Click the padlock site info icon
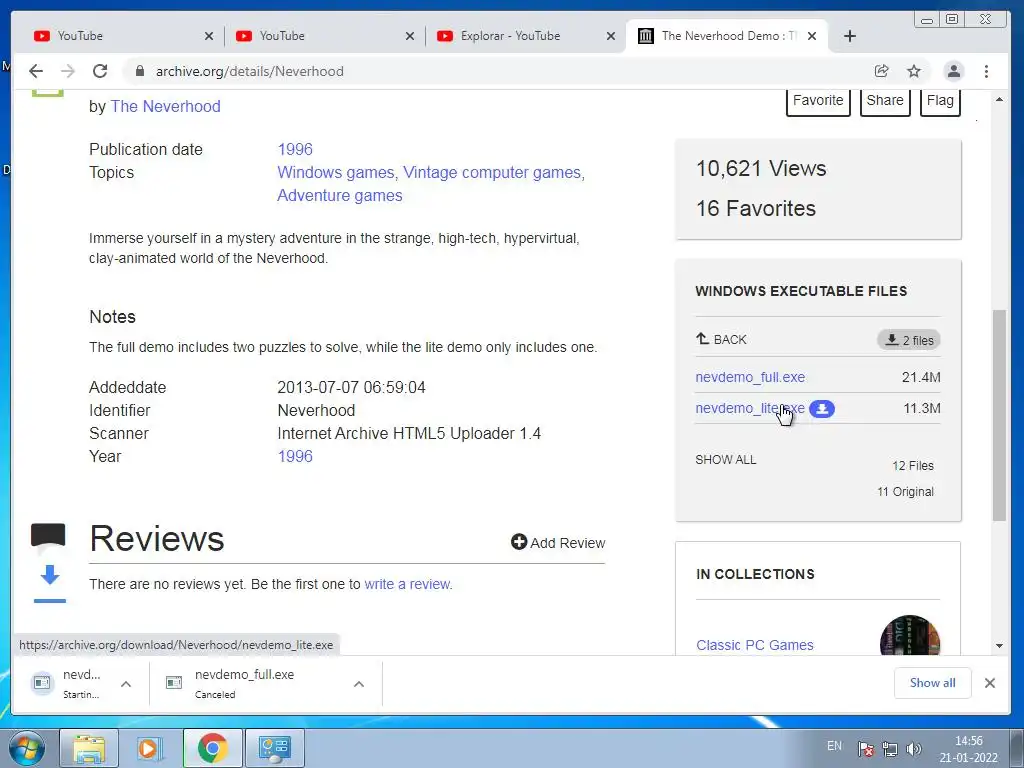1024x768 pixels. (139, 71)
